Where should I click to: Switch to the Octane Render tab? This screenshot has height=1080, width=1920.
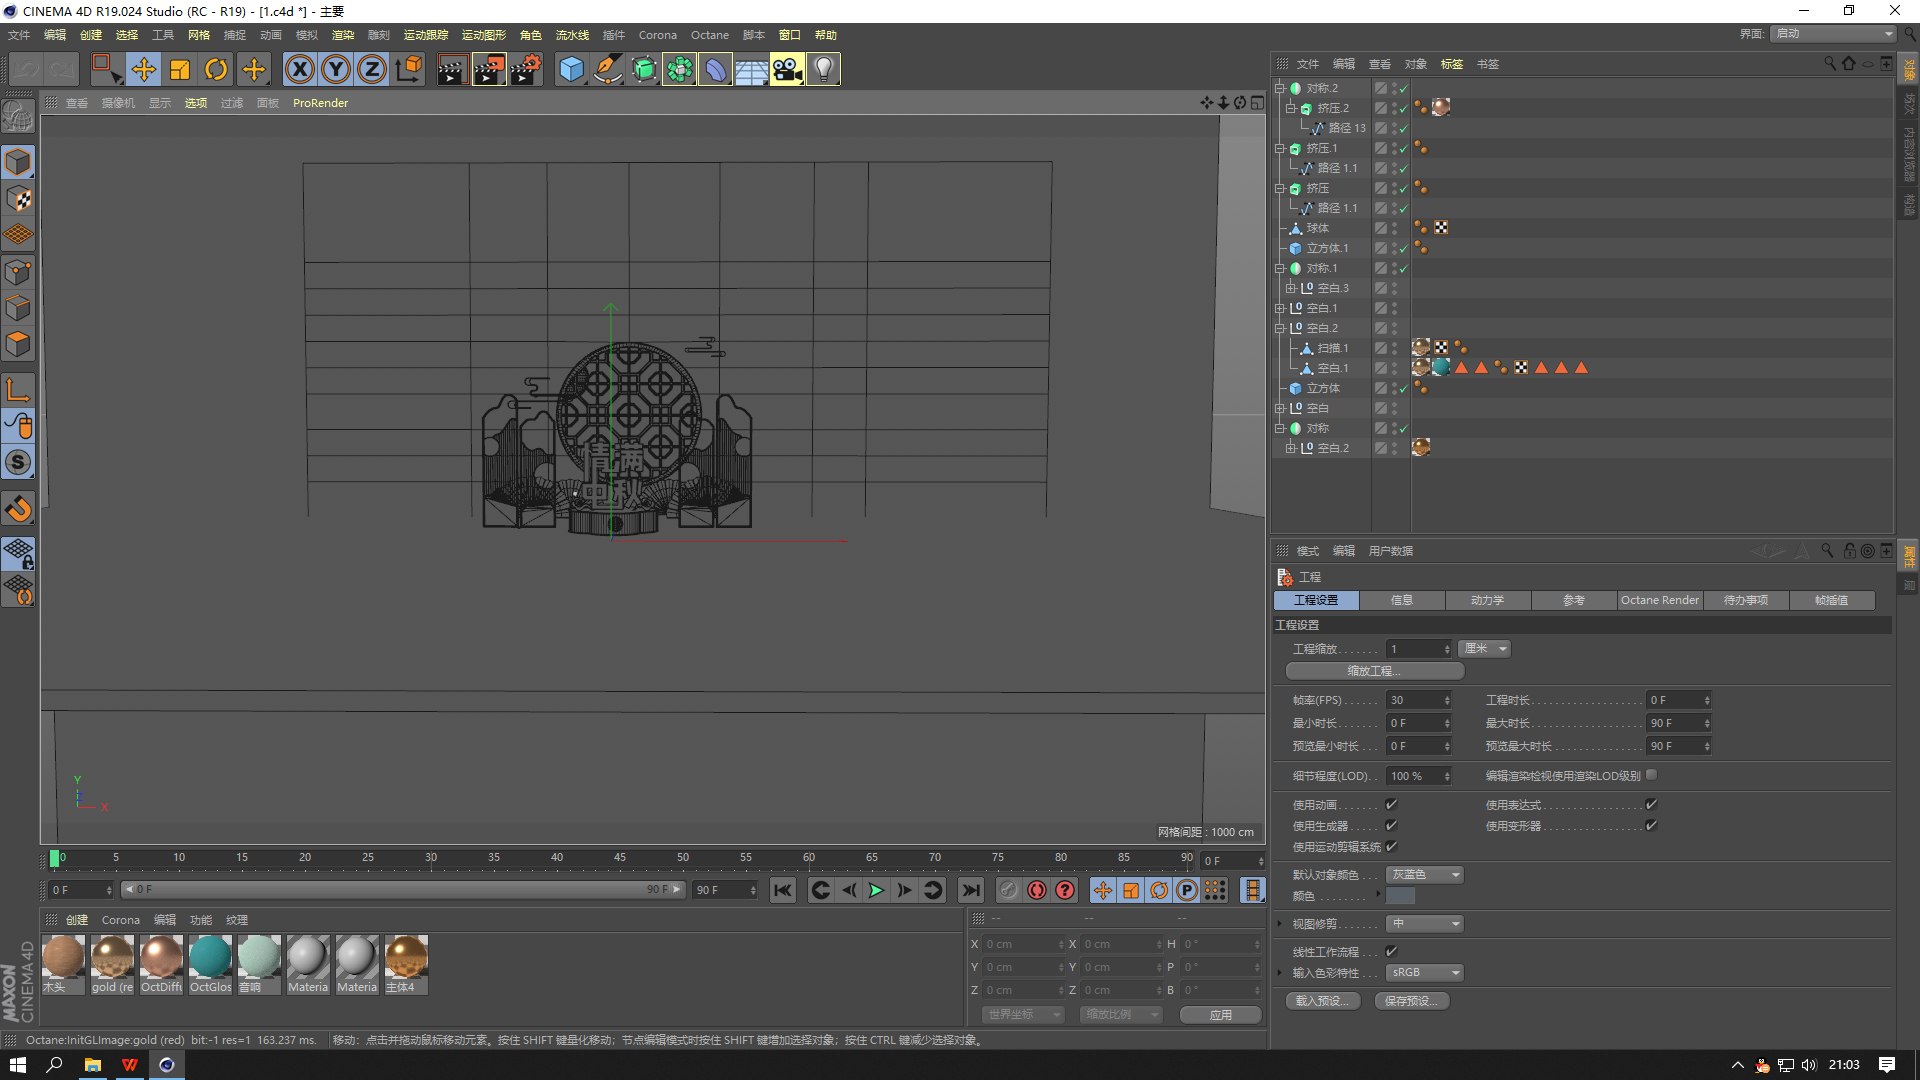pos(1659,600)
